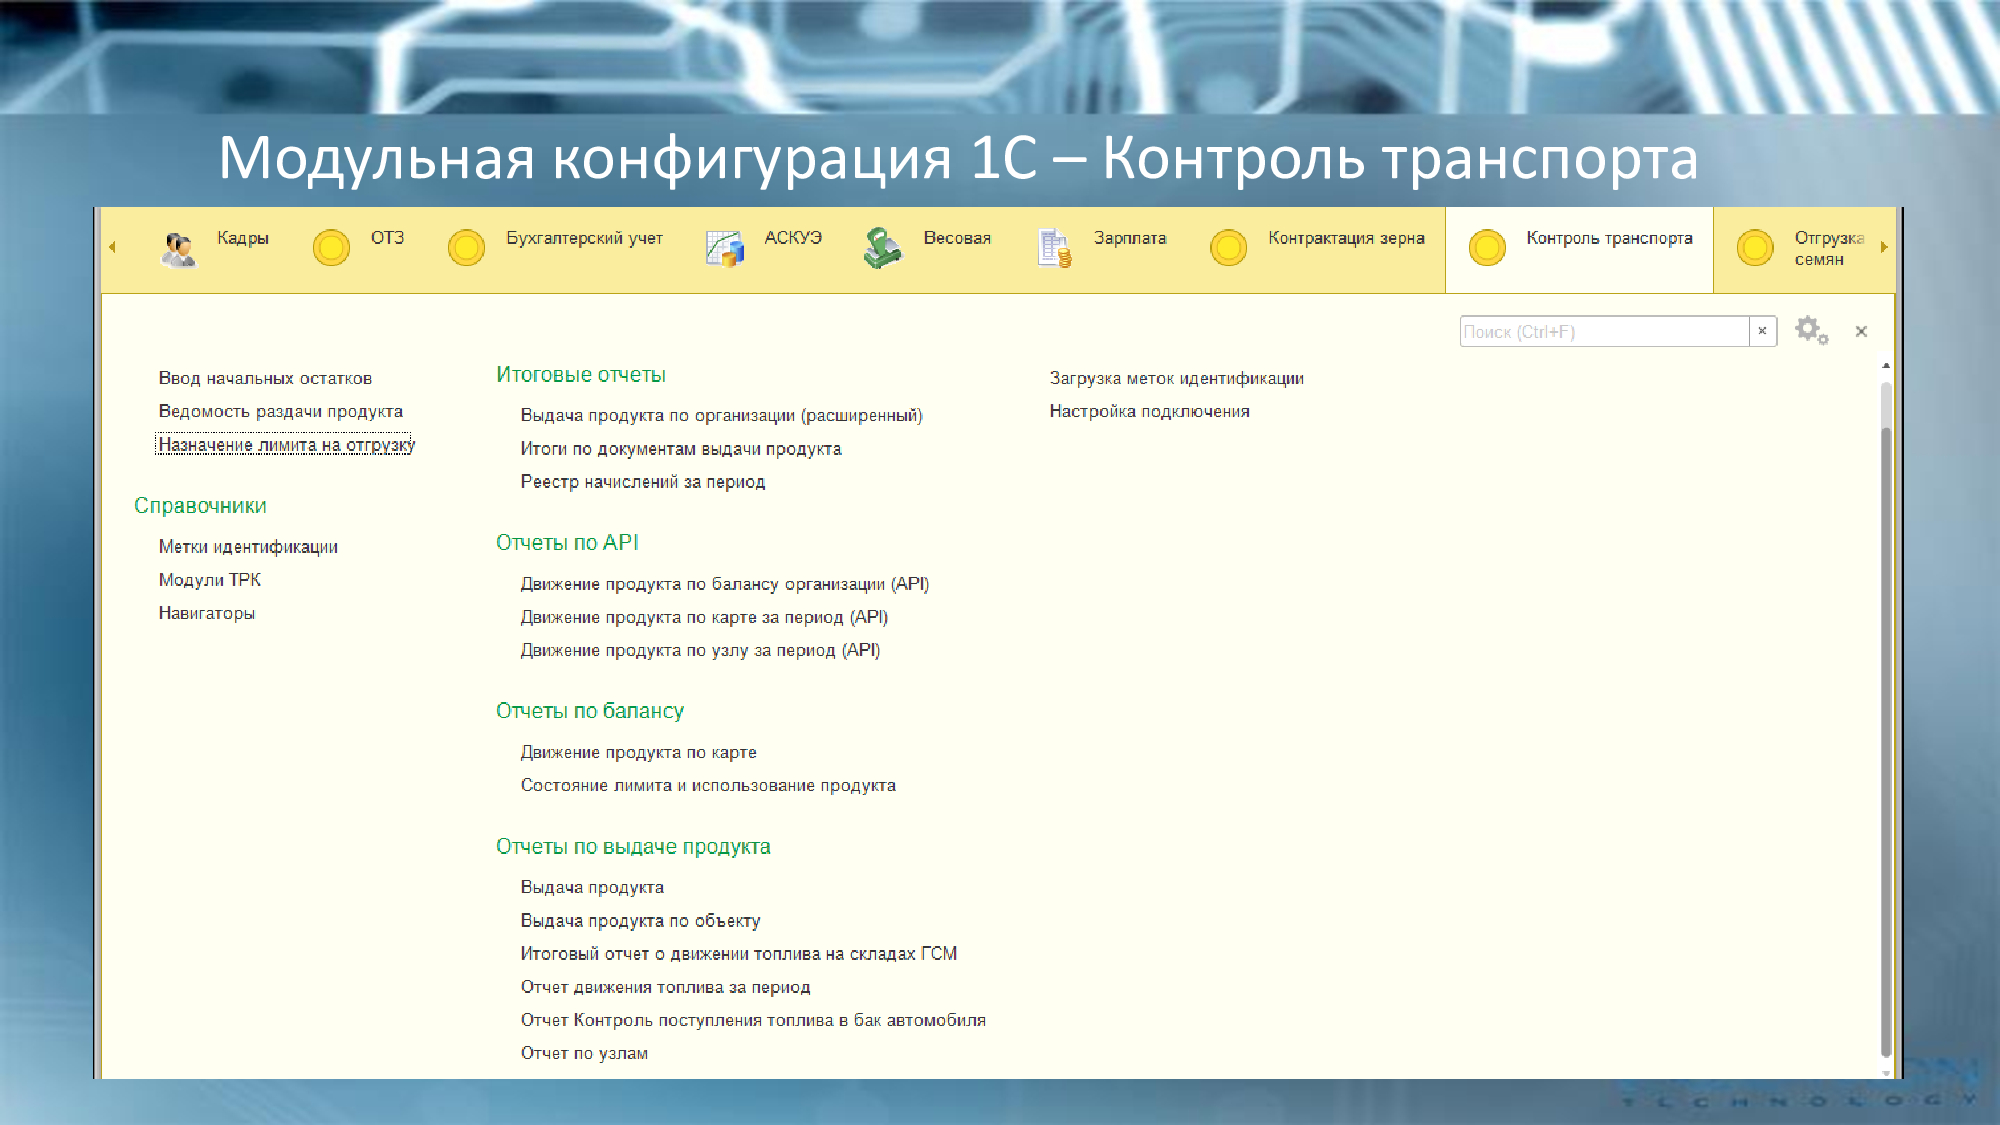Click the Поиск (Ctrl+F) search field

pos(1604,331)
